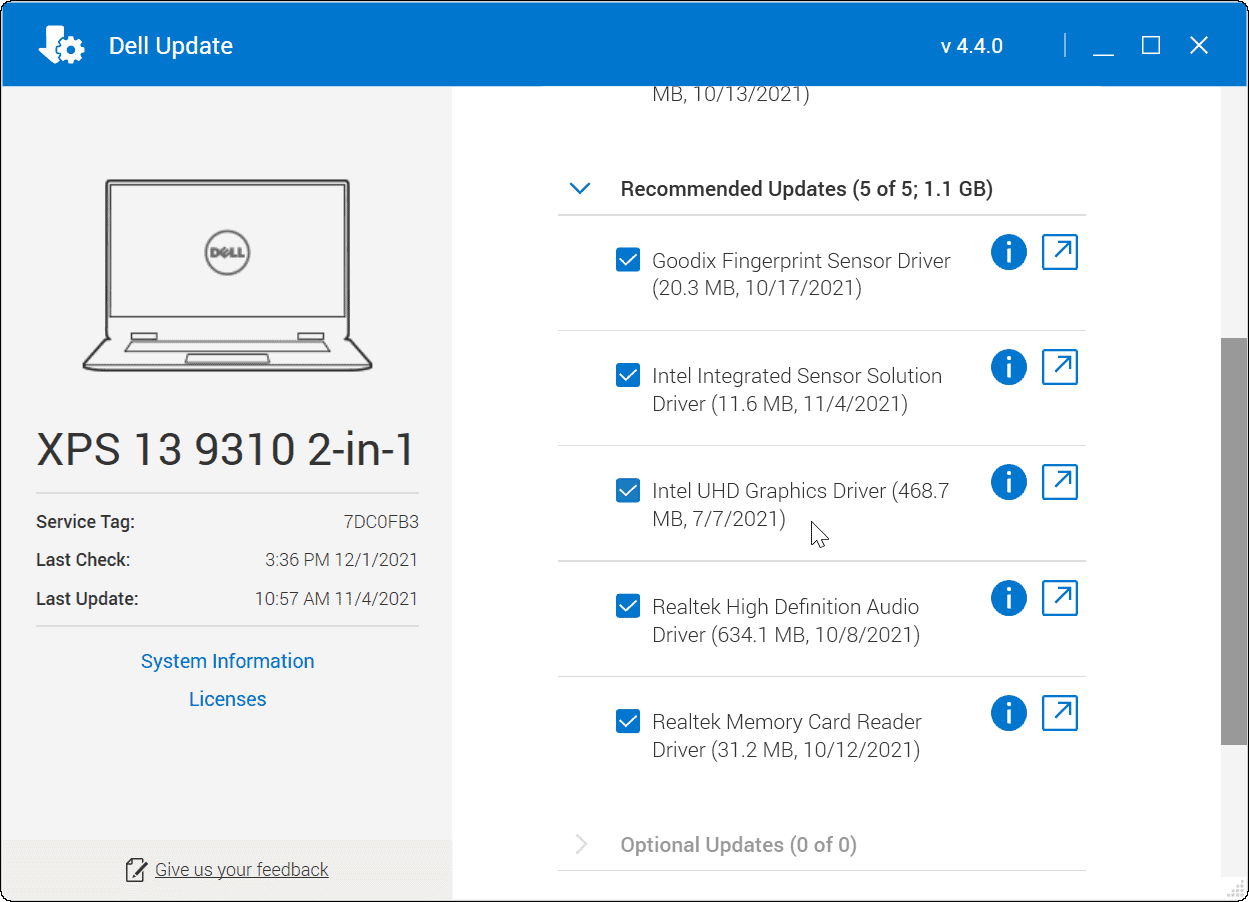This screenshot has width=1249, height=902.
Task: View details about Intel UHD Graphics Driver
Action: click(x=1008, y=482)
